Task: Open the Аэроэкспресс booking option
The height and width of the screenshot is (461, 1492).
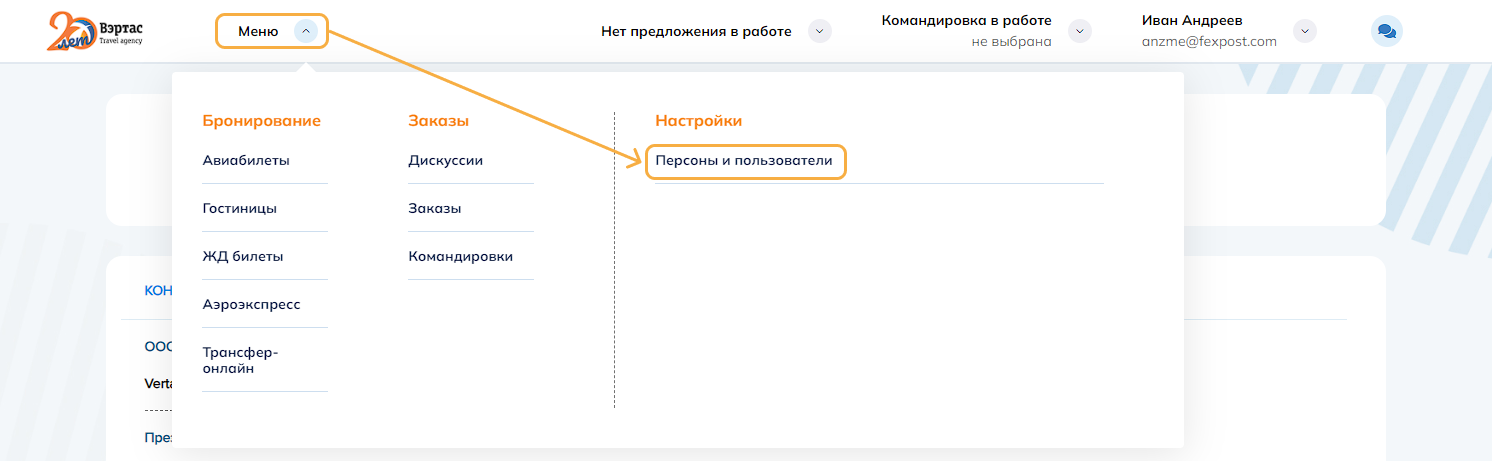Action: point(251,304)
